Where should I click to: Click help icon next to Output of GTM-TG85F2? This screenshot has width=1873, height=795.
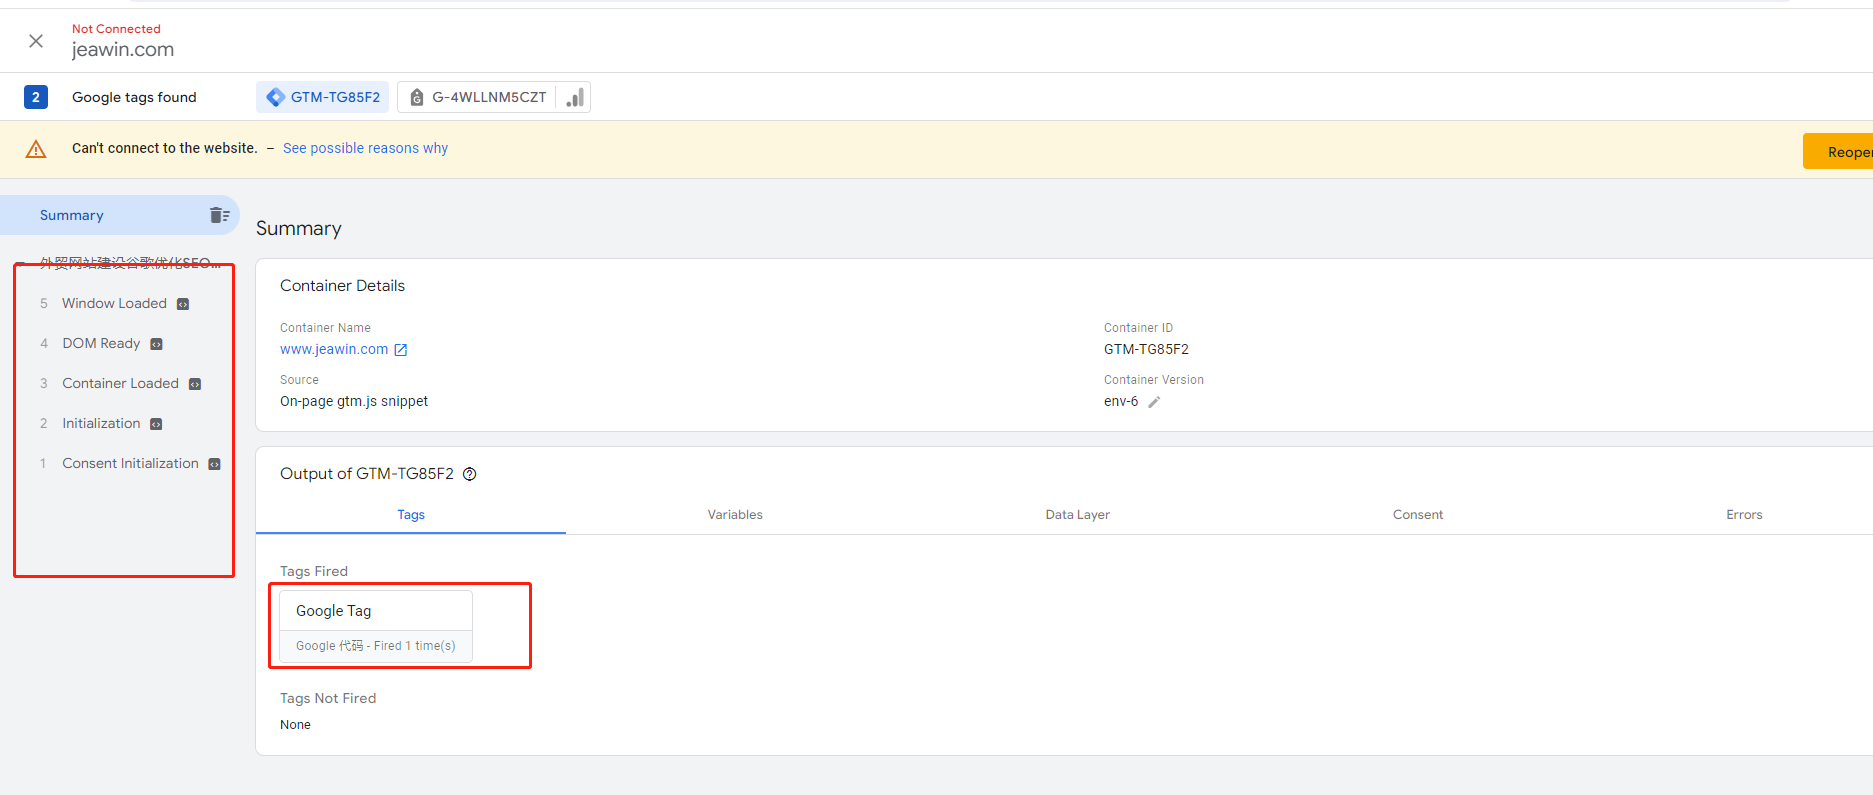(470, 474)
